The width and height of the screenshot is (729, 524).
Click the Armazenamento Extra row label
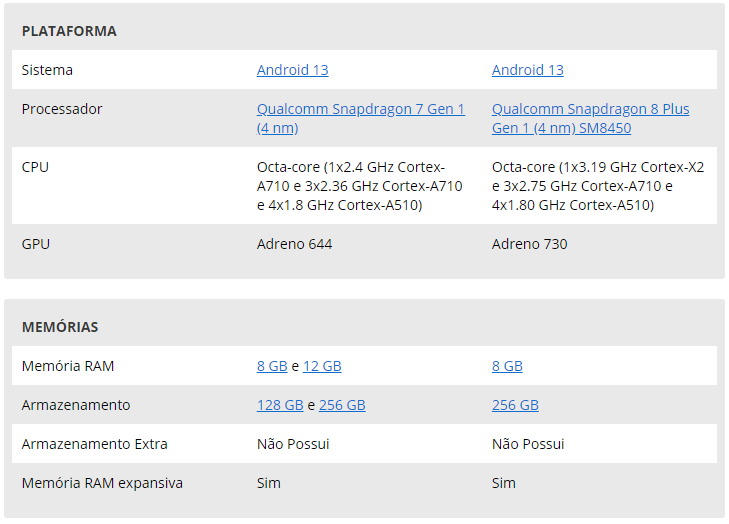(x=94, y=444)
